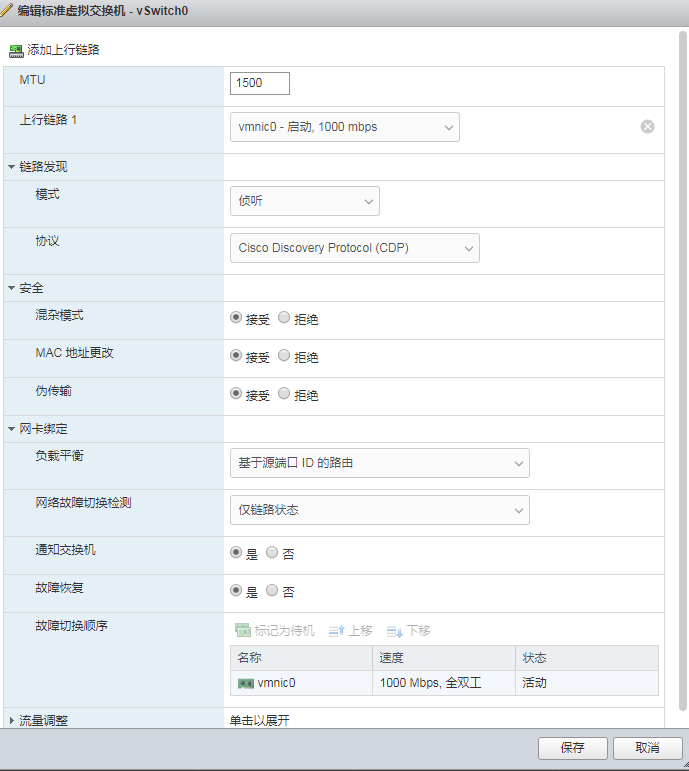Click the Mark as standby (标记为待机) icon

[242, 630]
